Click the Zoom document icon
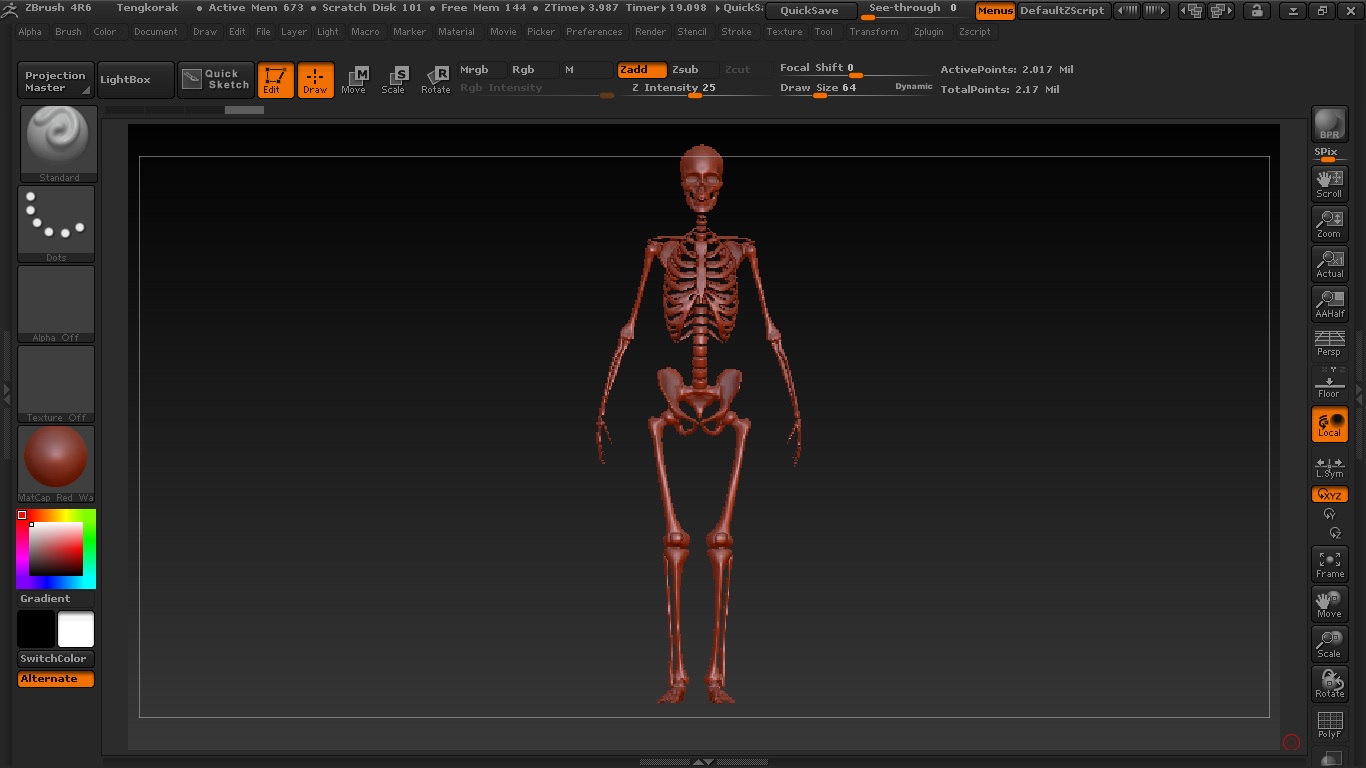Image resolution: width=1366 pixels, height=768 pixels. click(1329, 223)
